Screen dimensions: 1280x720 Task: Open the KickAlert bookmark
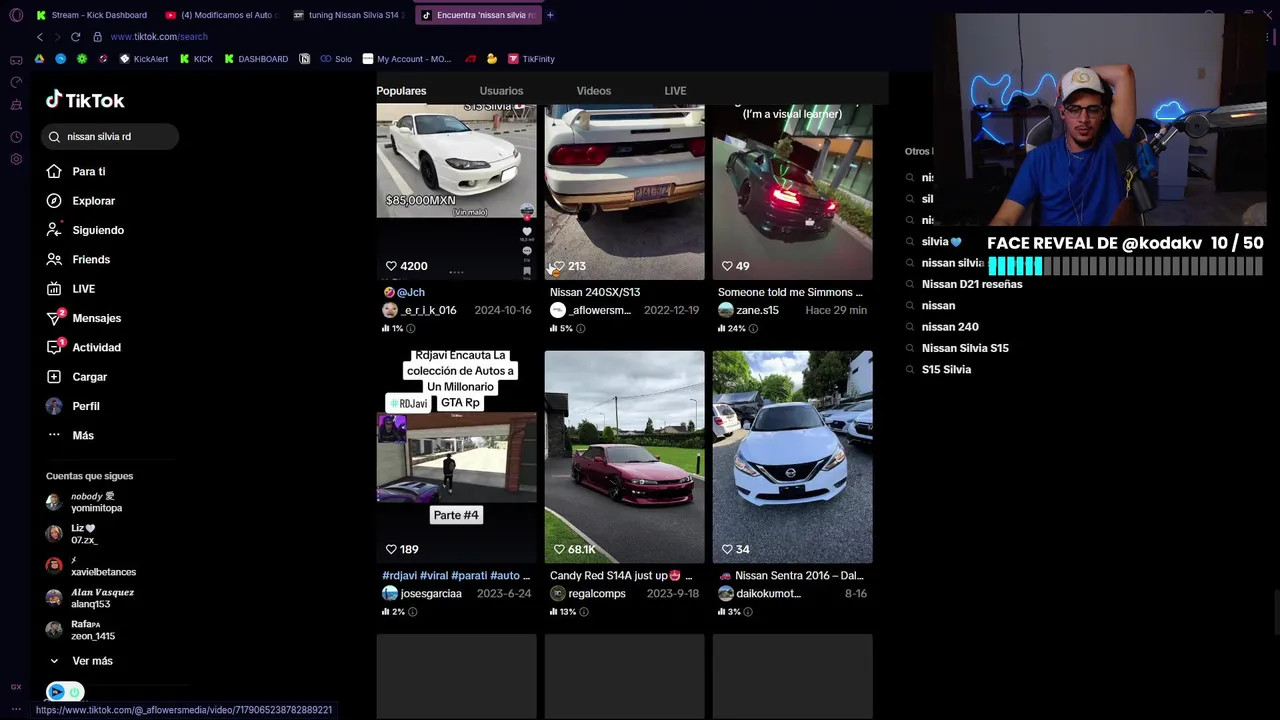click(x=144, y=59)
